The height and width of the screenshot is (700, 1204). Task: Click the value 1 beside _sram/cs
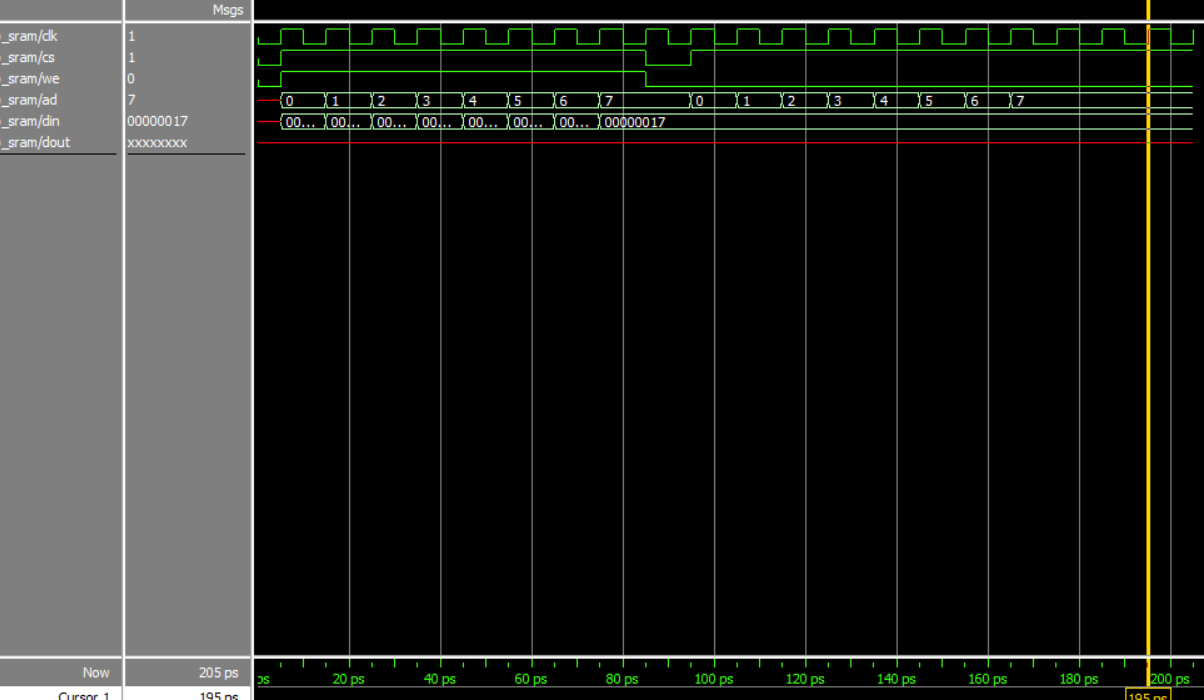(131, 57)
